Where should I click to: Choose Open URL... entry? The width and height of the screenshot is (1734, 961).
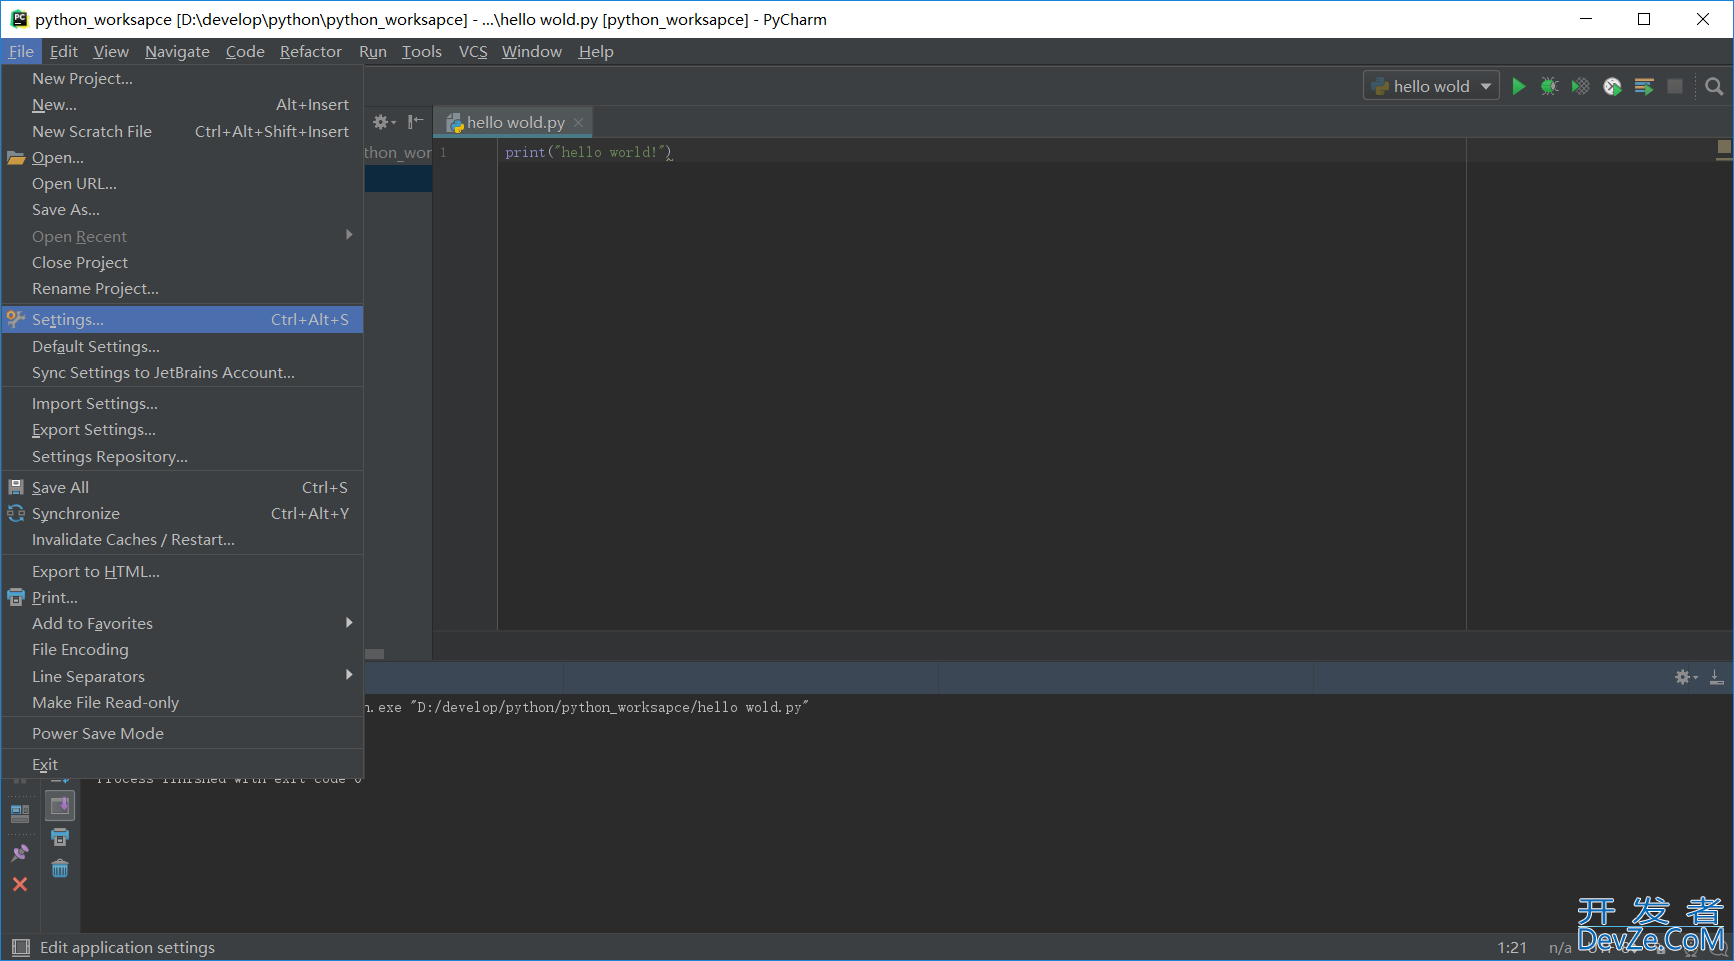point(182,184)
